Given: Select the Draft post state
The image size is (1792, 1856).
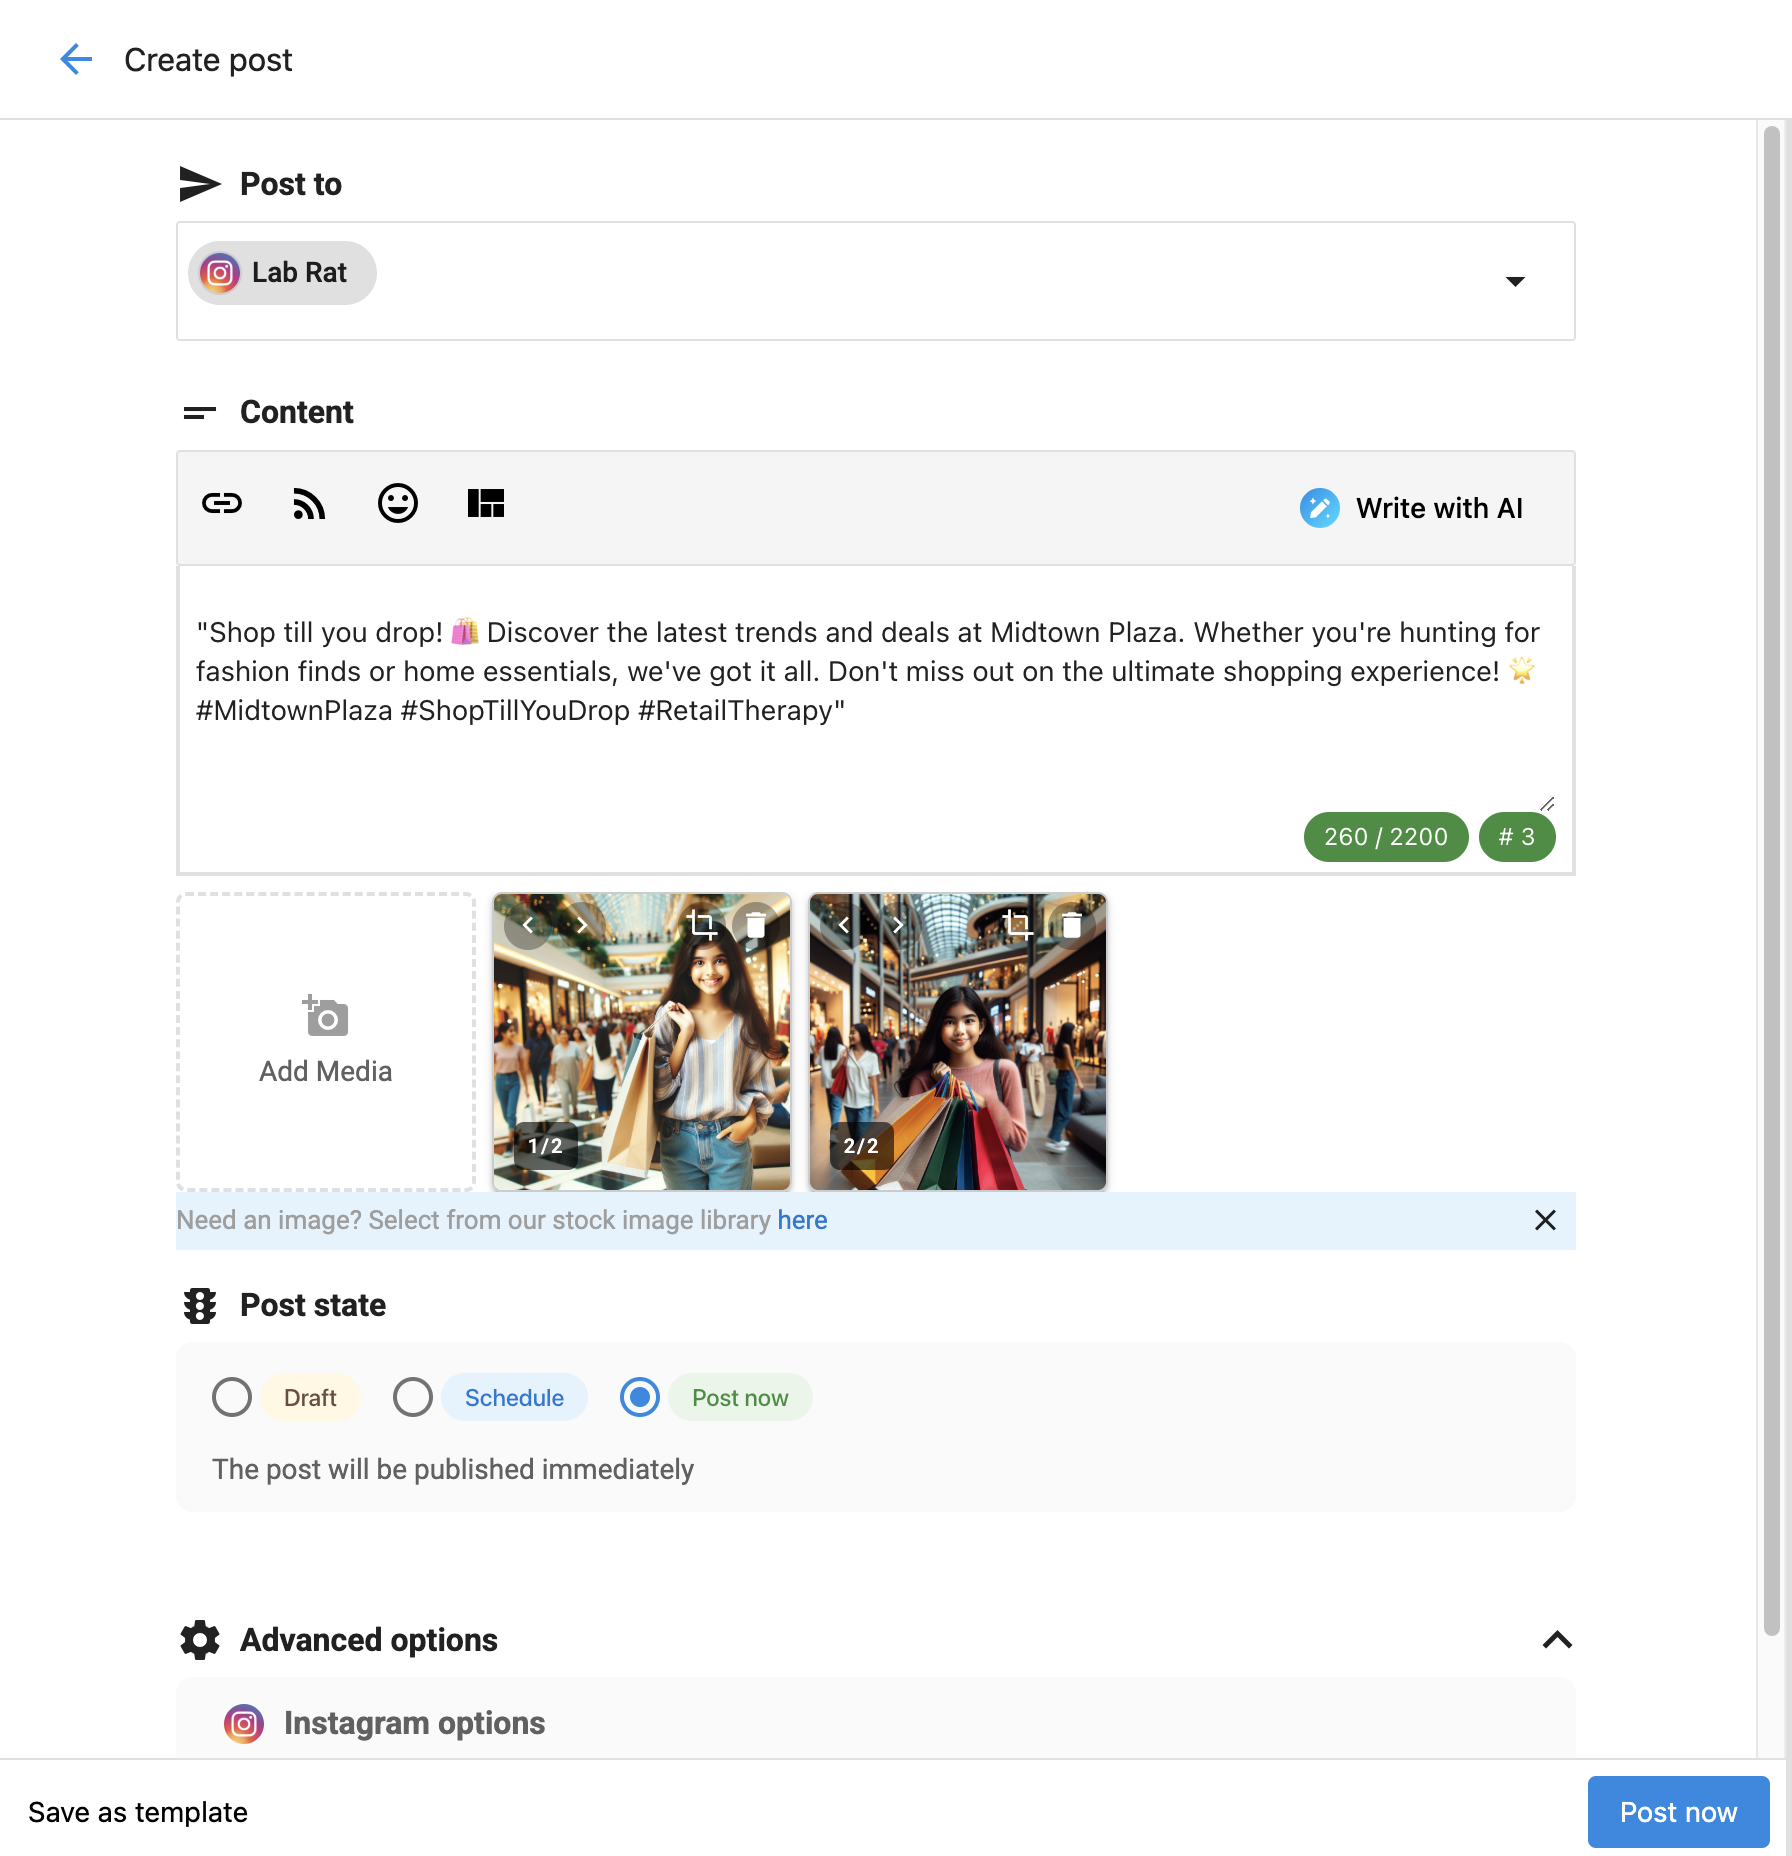Looking at the screenshot, I should 232,1397.
